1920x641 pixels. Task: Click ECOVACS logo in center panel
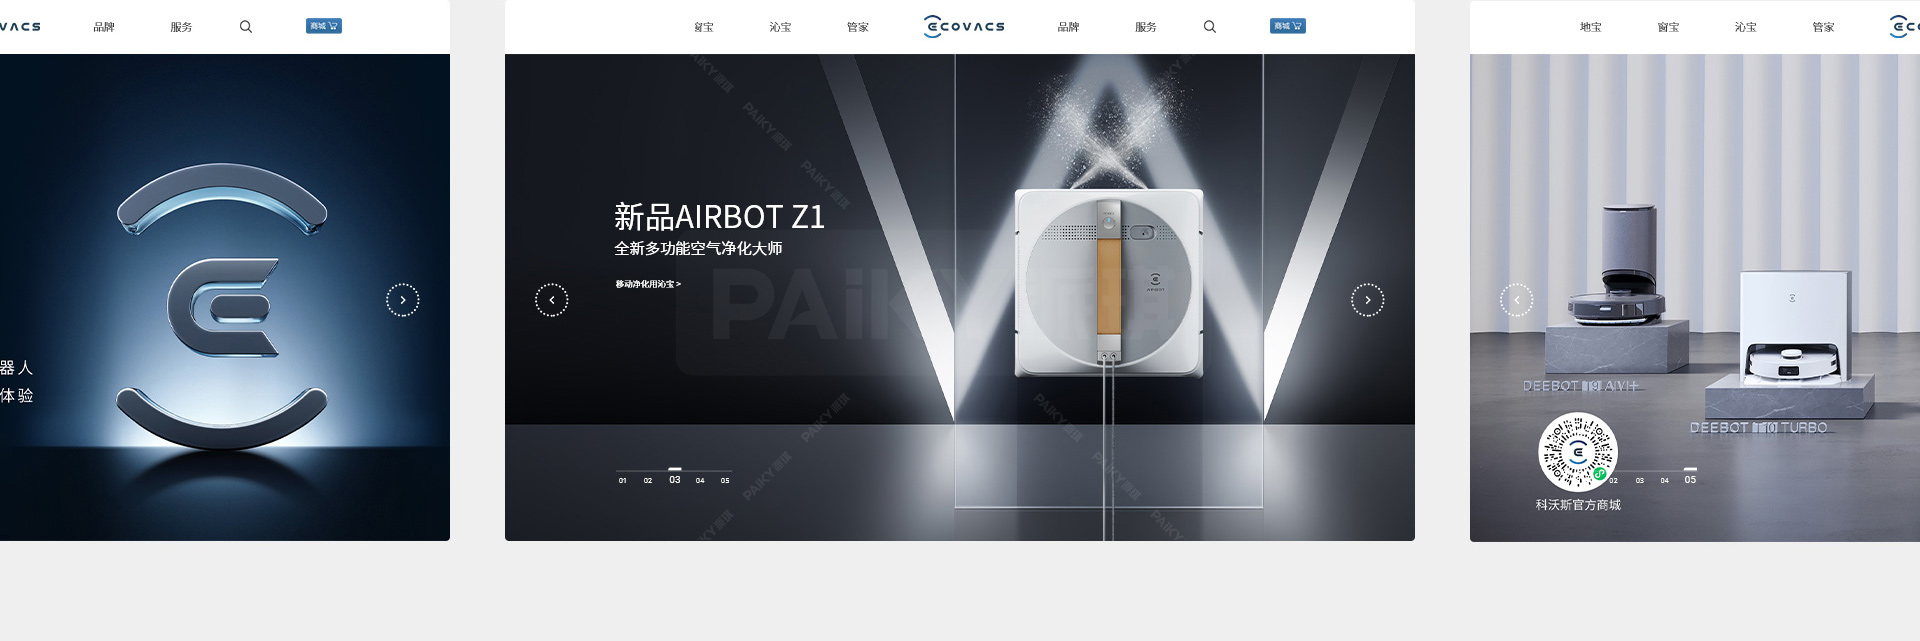[964, 27]
